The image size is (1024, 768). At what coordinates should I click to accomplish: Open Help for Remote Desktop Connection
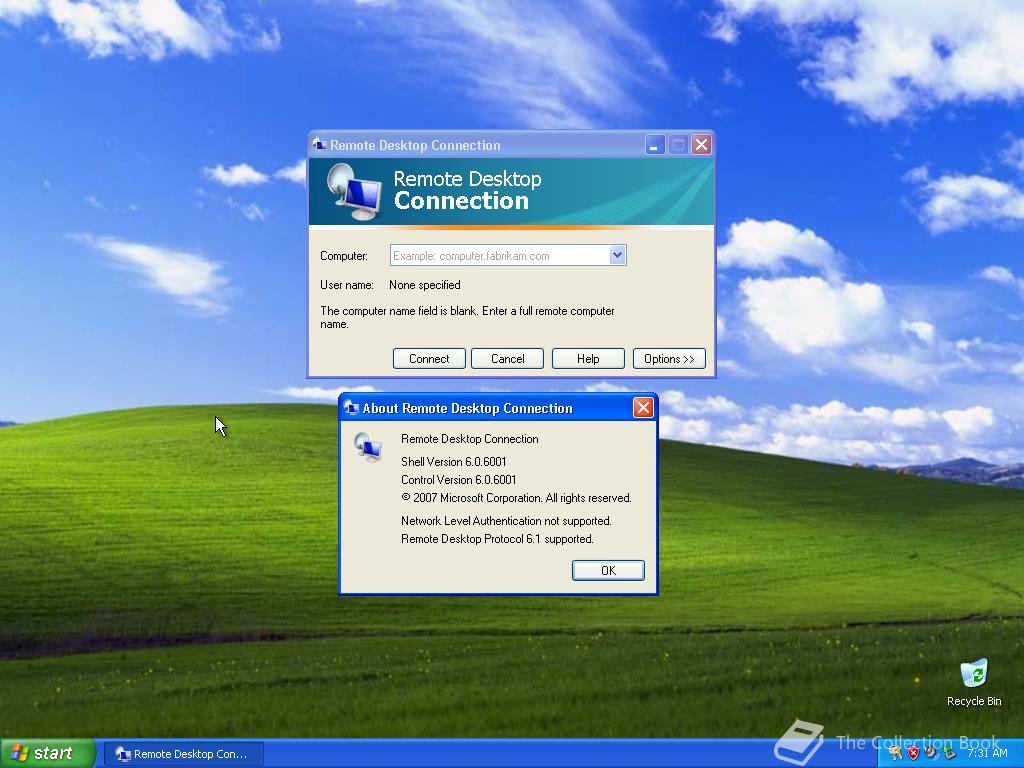coord(588,359)
